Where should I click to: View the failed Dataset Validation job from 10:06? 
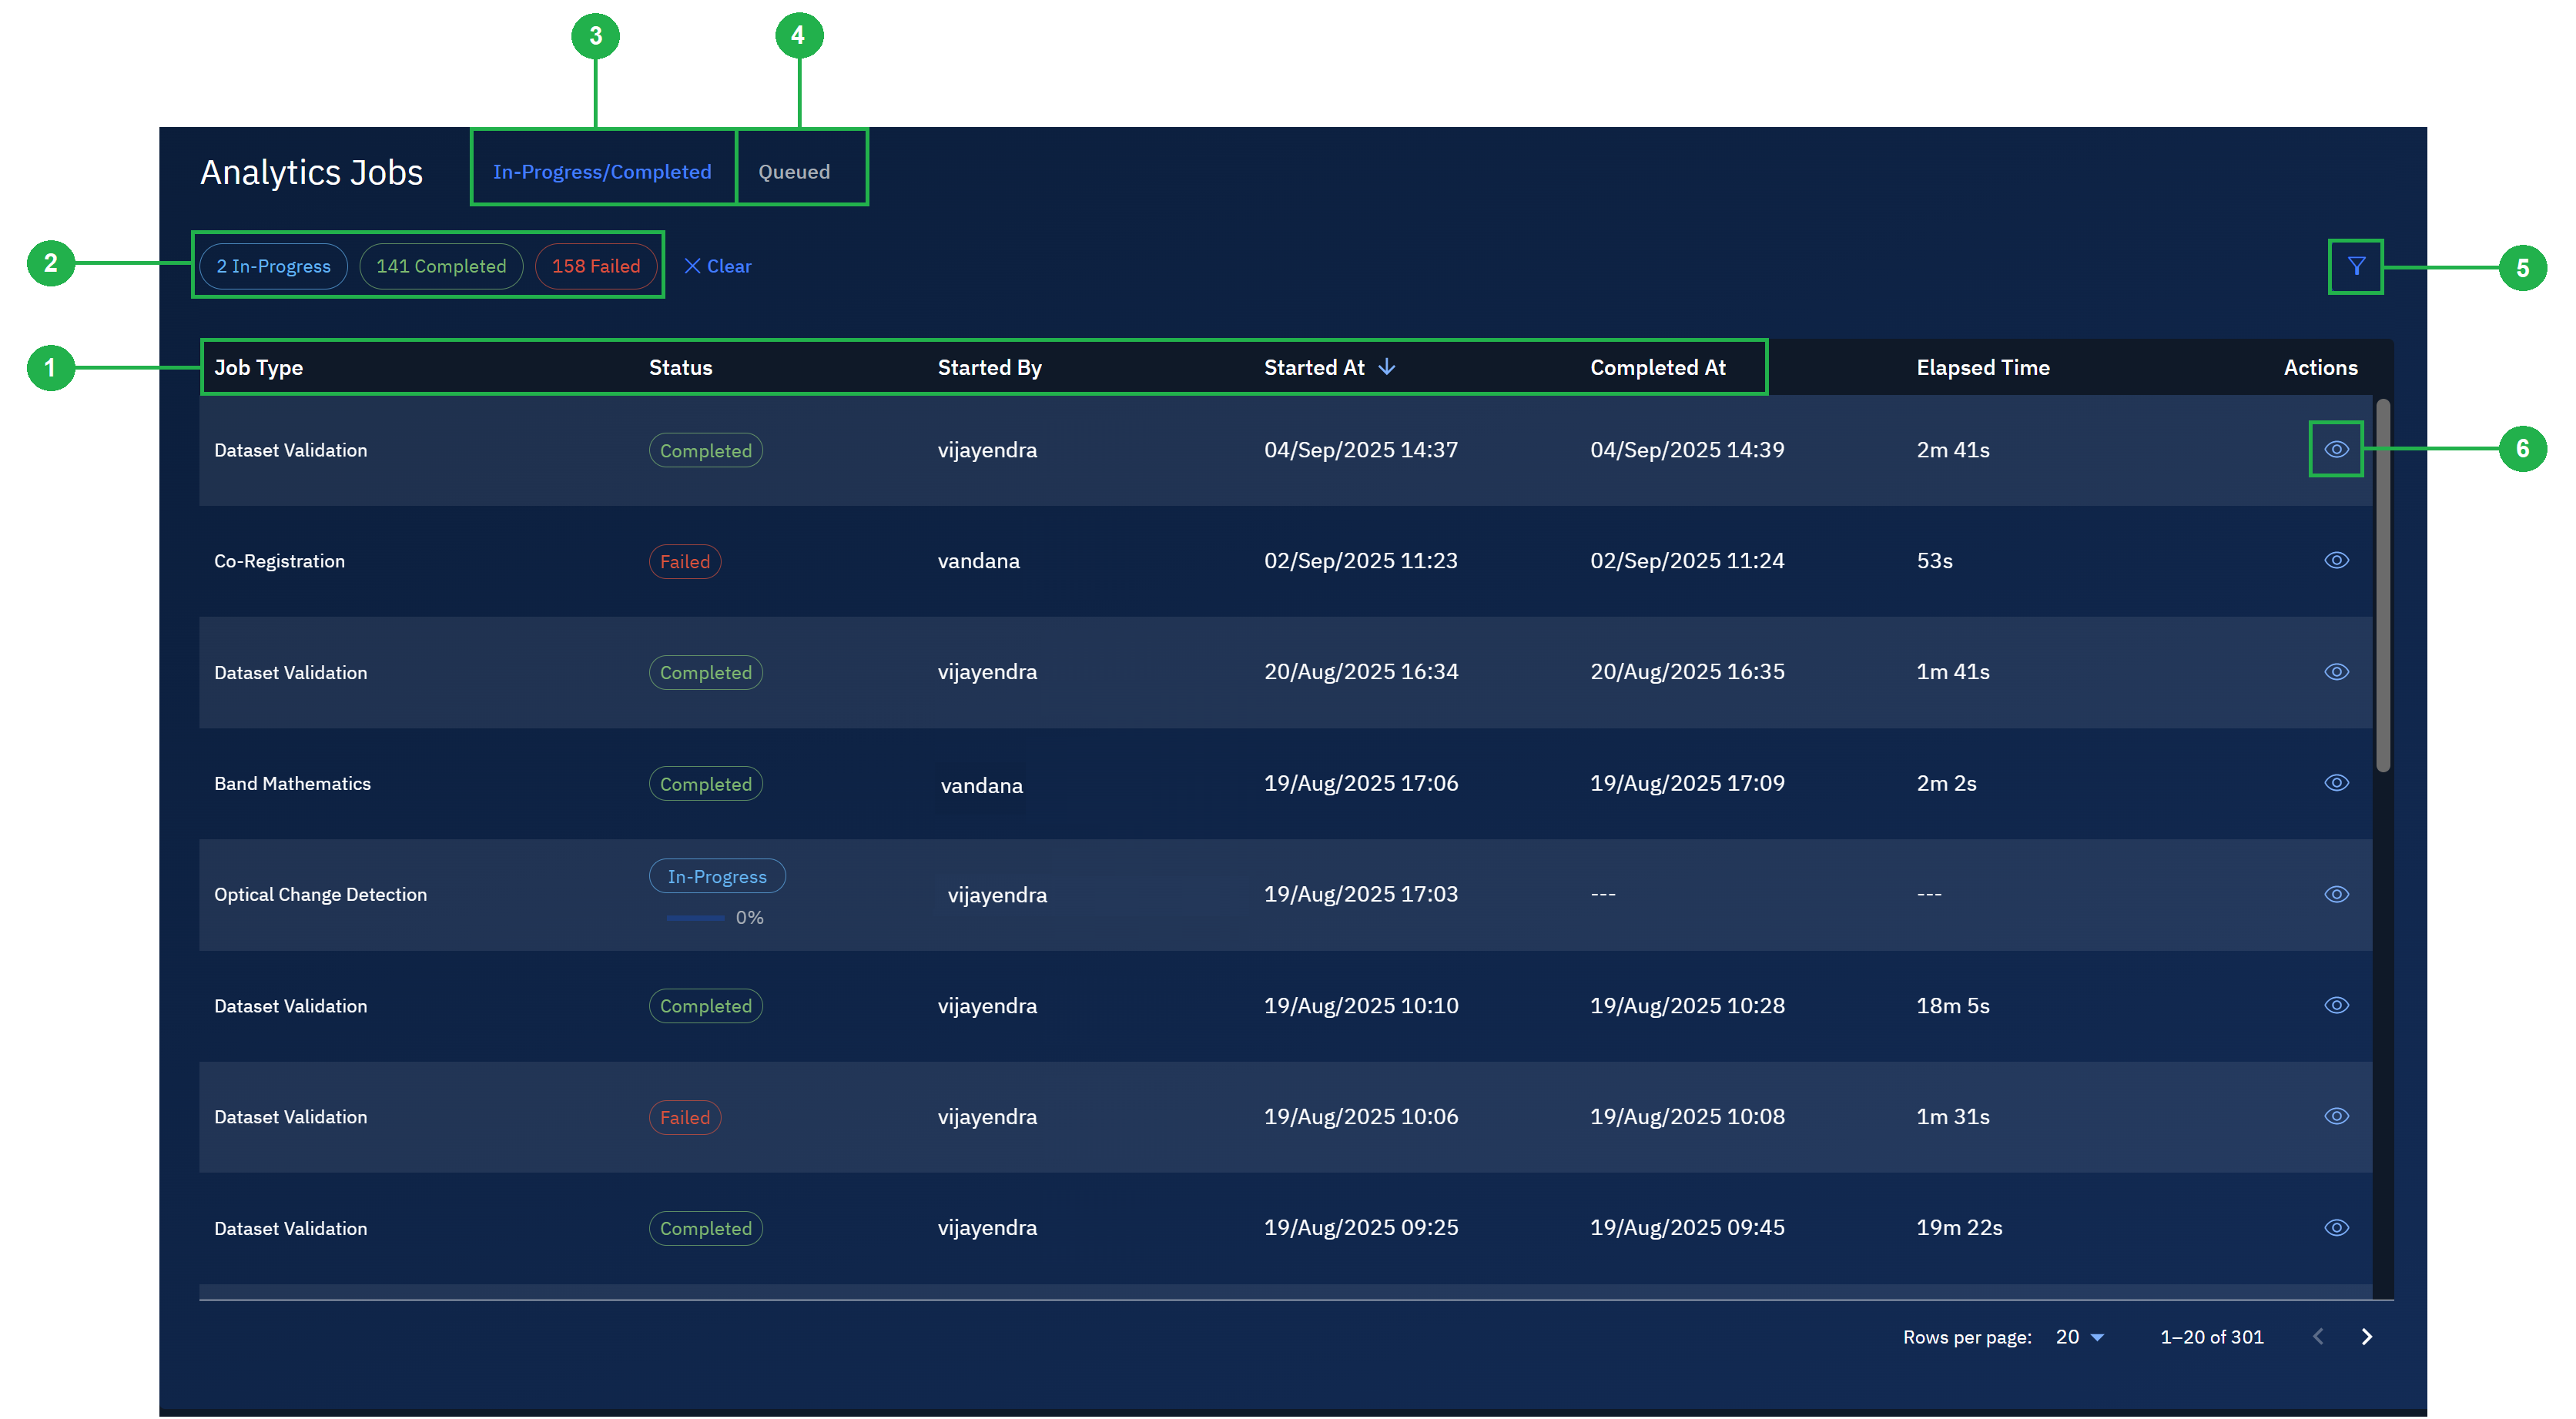click(x=2336, y=1116)
